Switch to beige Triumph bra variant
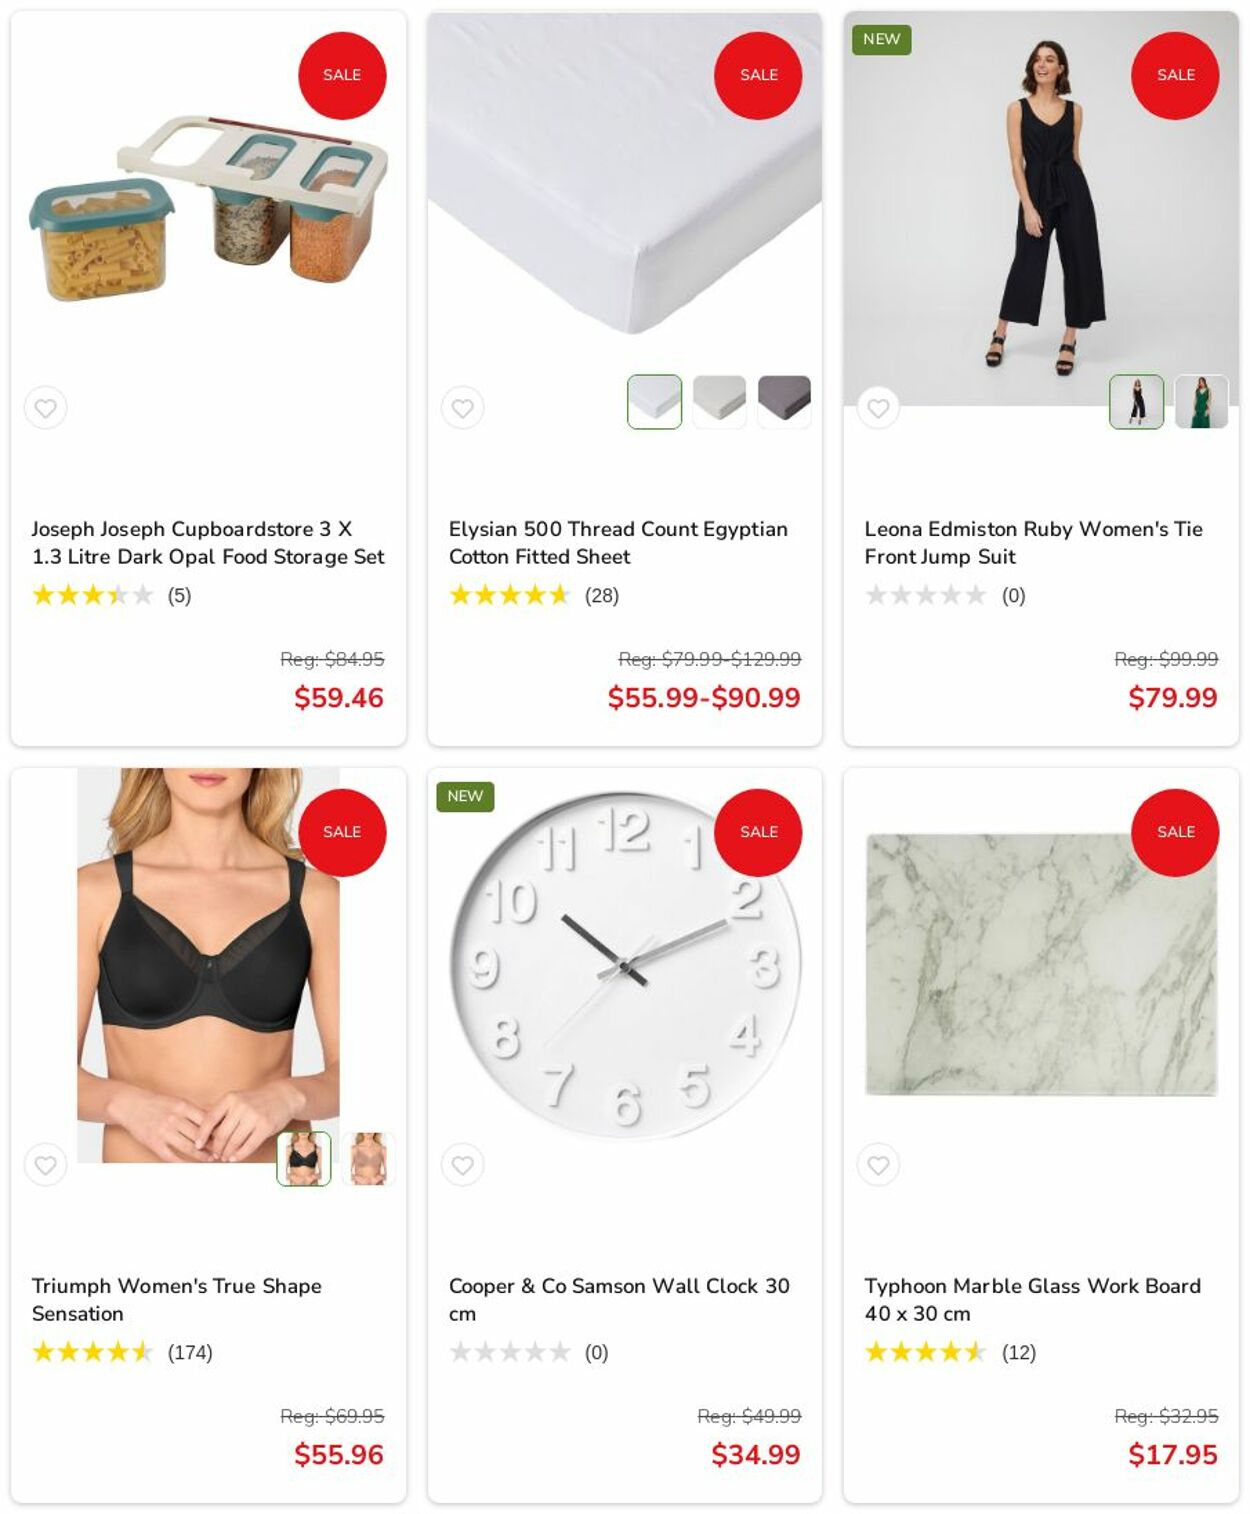Viewport: 1250px width, 1514px height. 369,1159
